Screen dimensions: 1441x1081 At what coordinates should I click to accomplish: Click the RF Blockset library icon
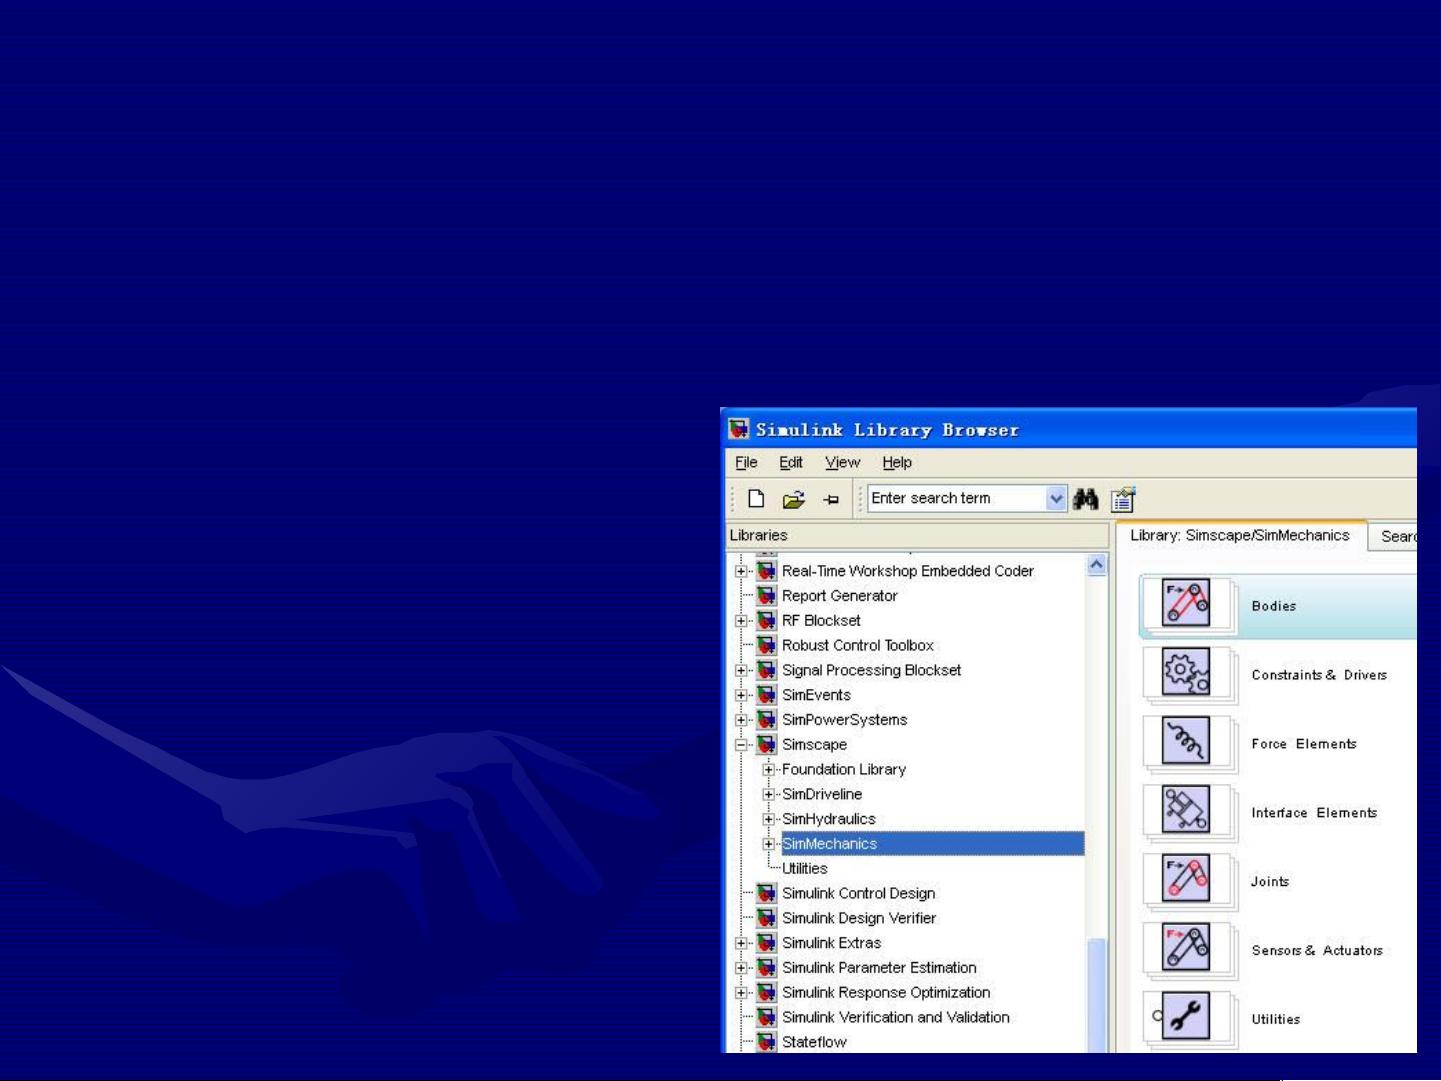[767, 620]
